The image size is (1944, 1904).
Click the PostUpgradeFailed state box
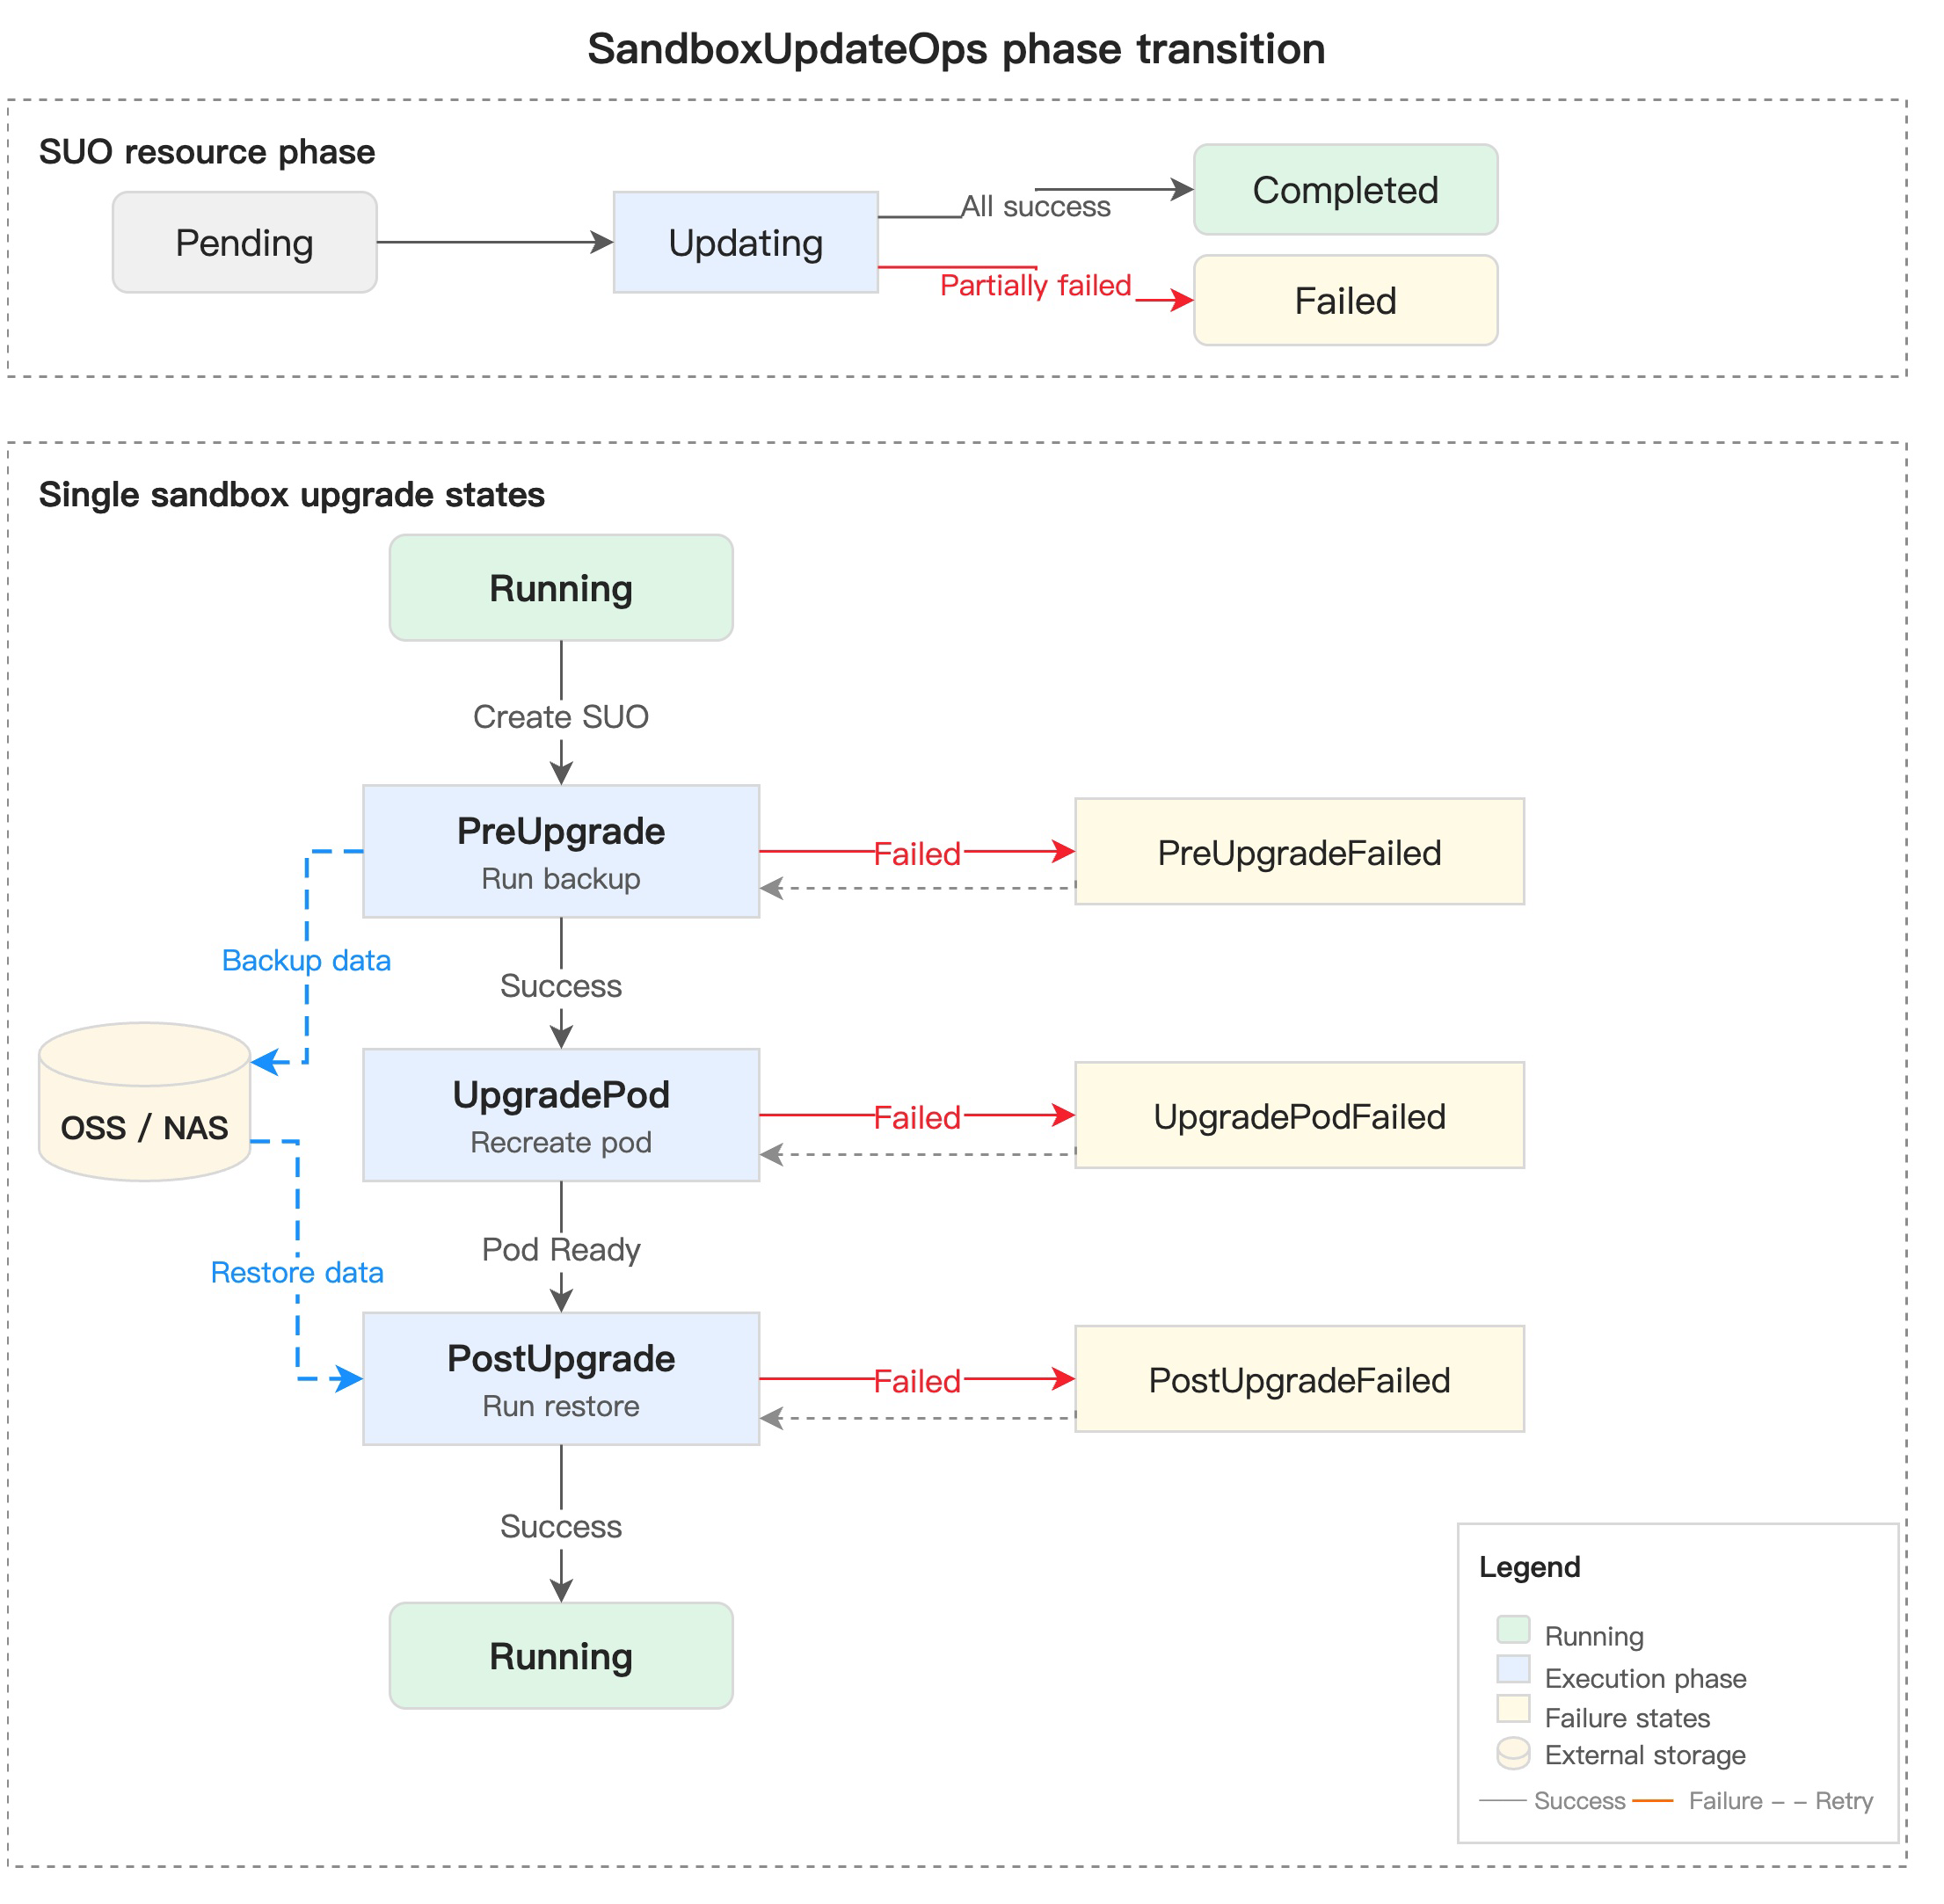tap(1300, 1379)
